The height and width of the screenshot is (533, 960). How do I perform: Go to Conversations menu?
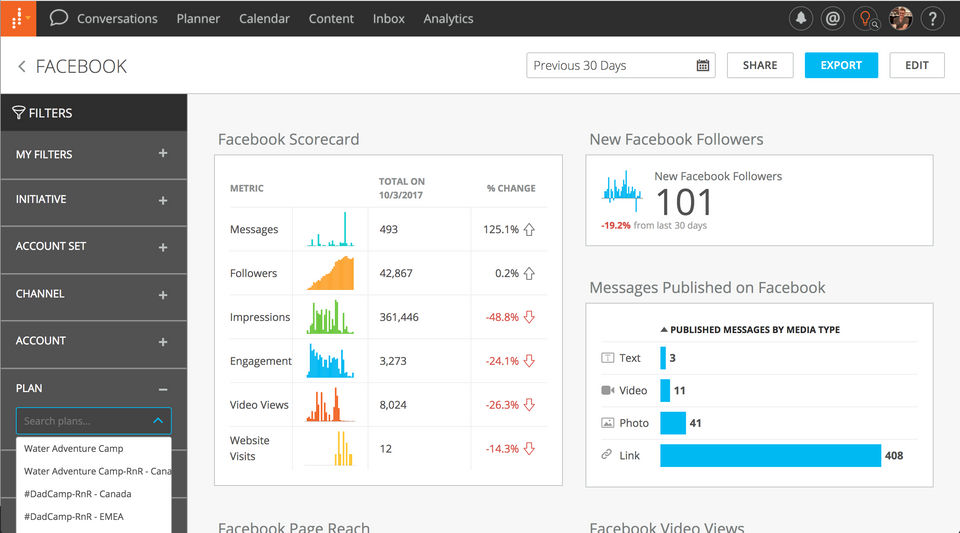coord(117,18)
